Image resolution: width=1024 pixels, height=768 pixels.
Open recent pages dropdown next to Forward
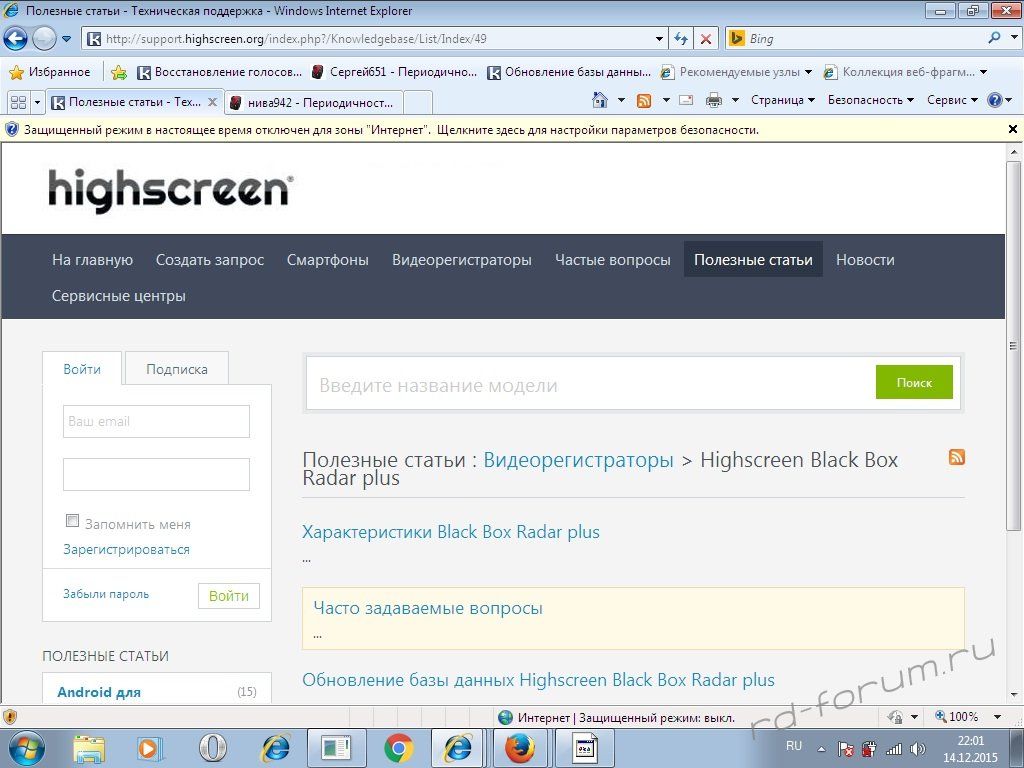click(x=67, y=39)
